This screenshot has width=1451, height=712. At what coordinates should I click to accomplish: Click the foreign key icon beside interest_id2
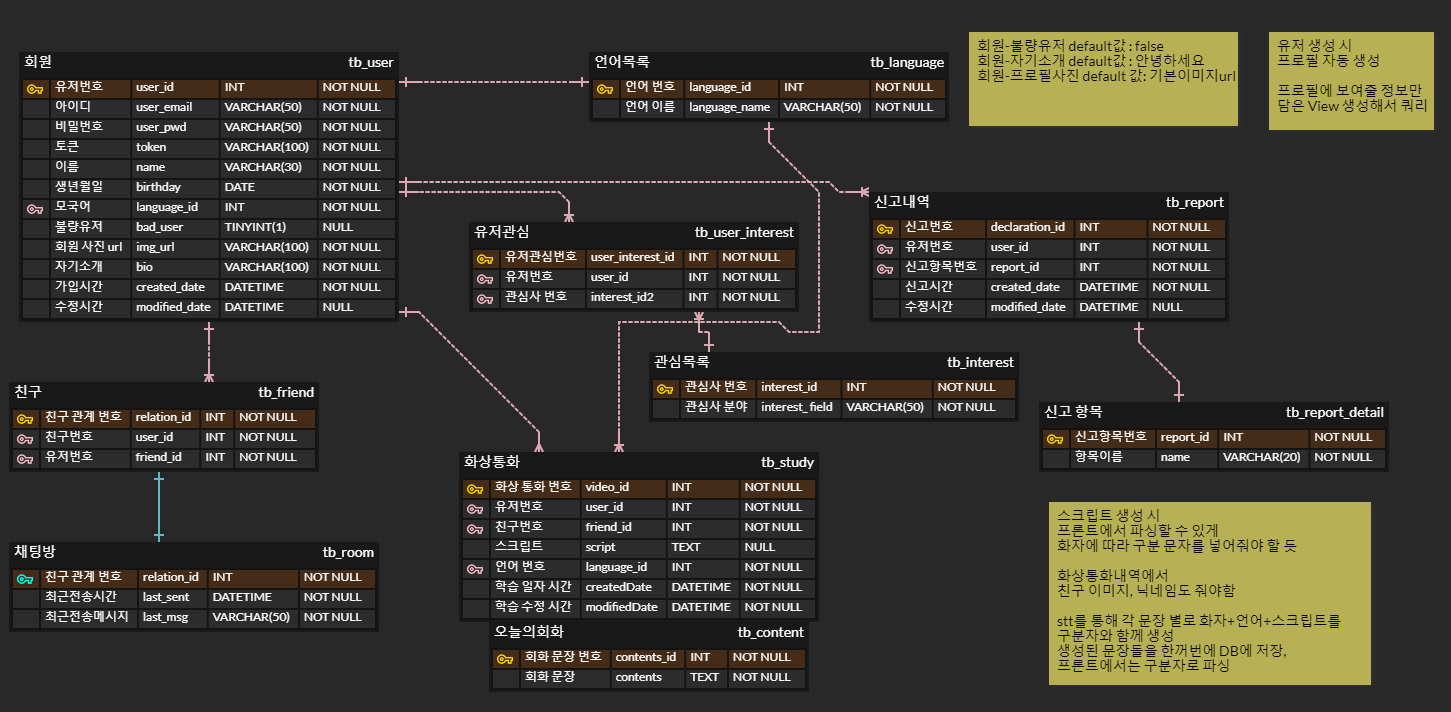485,298
